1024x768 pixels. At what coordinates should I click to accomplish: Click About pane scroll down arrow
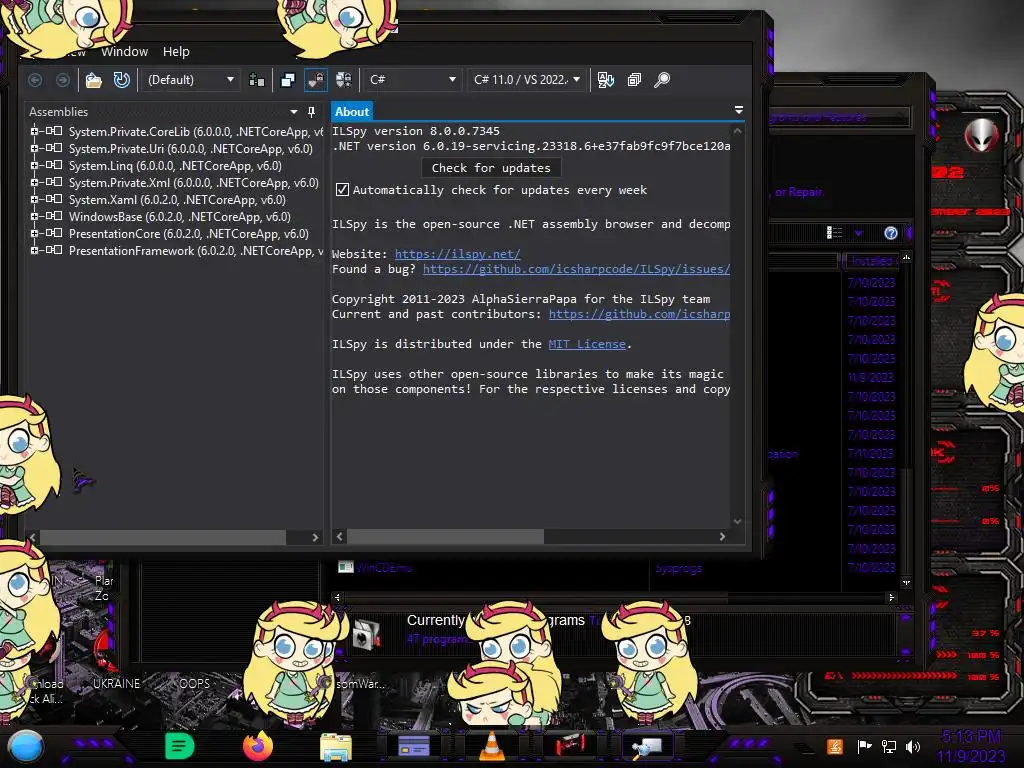tap(737, 521)
